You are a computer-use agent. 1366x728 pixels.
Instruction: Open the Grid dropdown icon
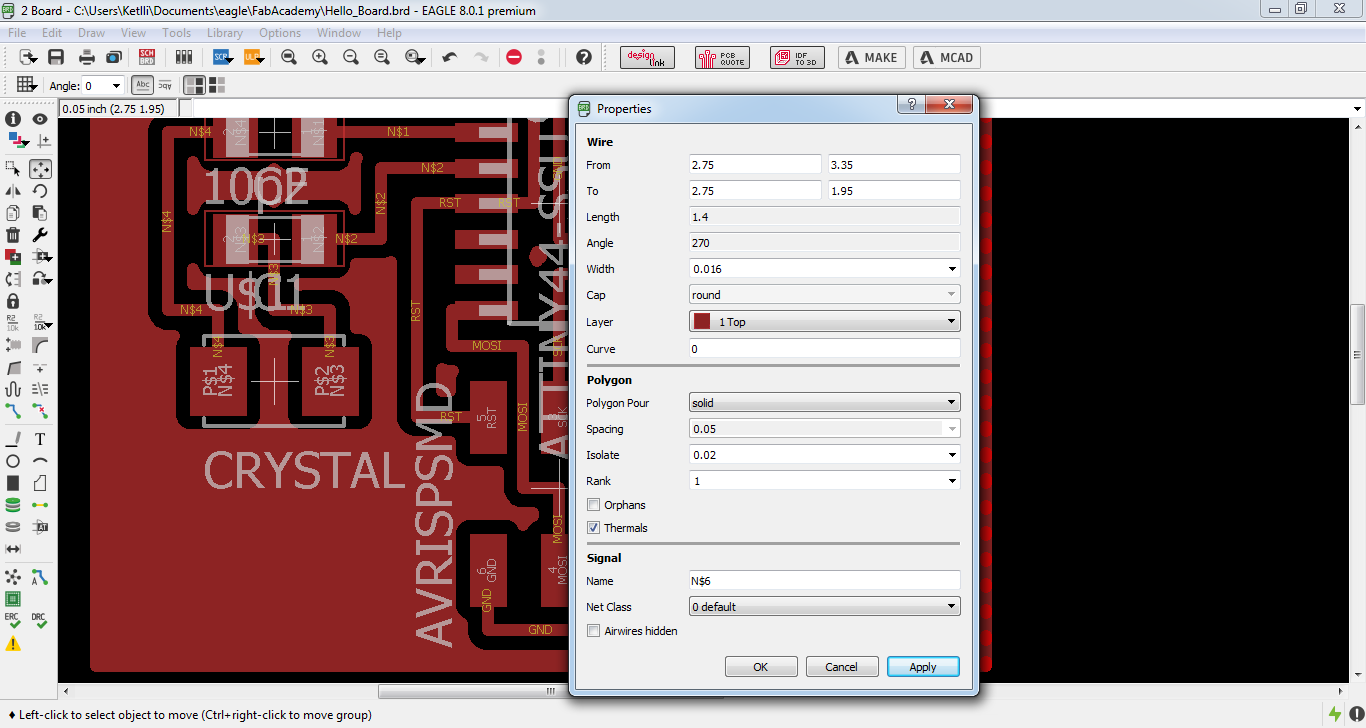click(26, 85)
